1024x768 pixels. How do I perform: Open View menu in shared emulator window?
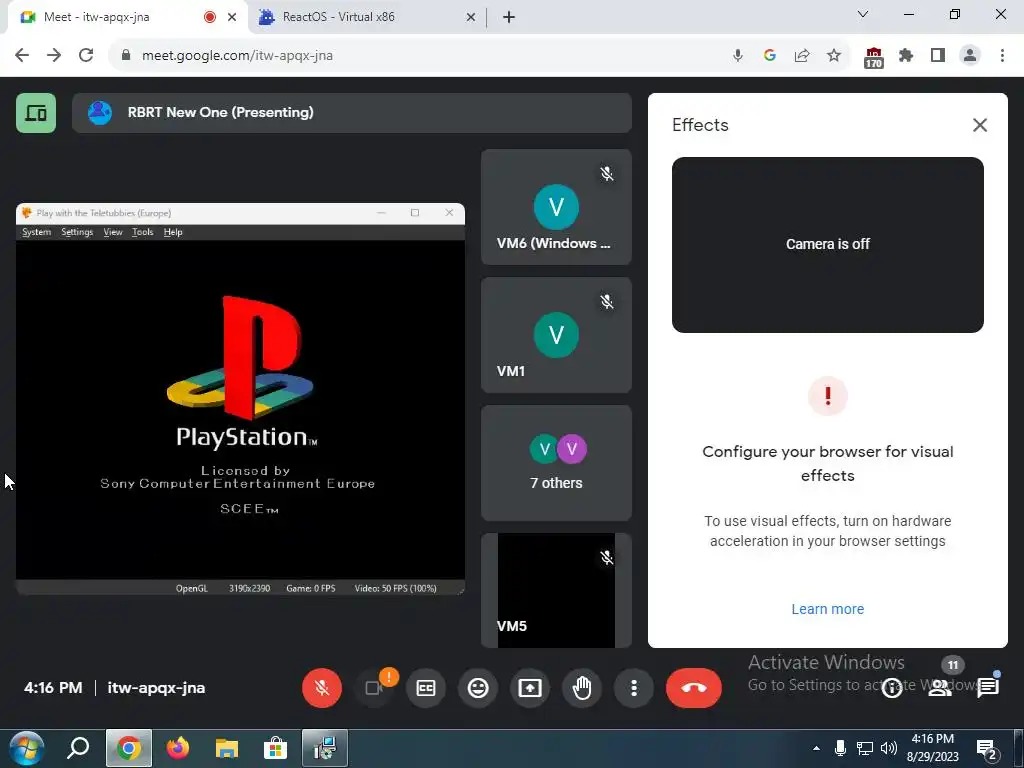pyautogui.click(x=113, y=232)
